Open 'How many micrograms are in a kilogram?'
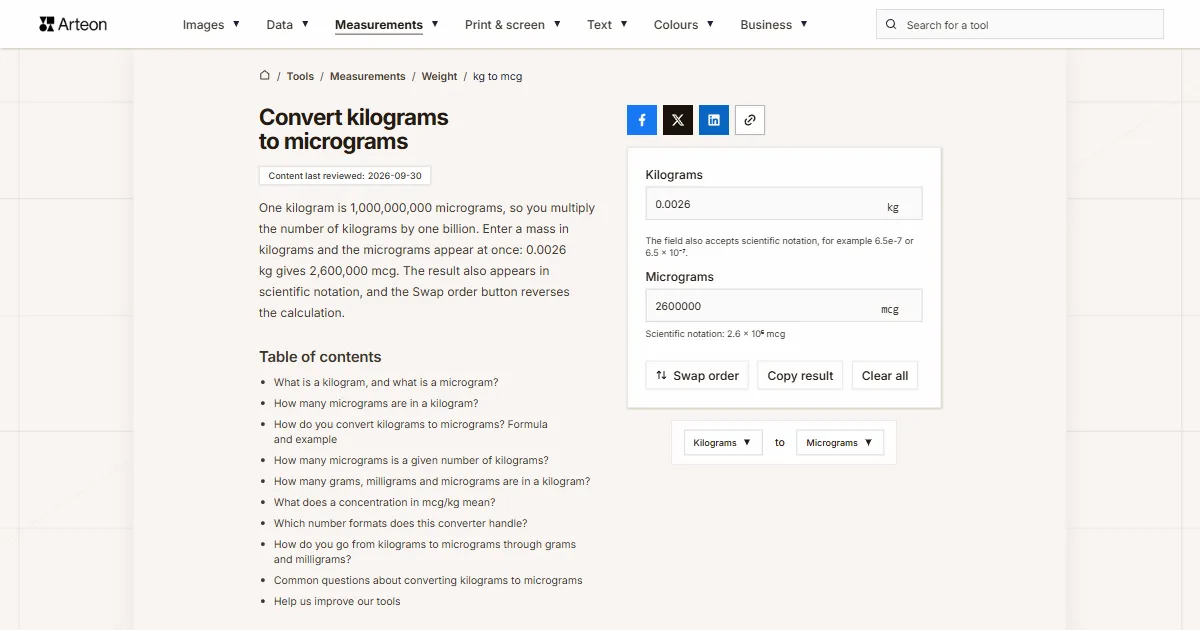Image resolution: width=1200 pixels, height=630 pixels. click(376, 403)
